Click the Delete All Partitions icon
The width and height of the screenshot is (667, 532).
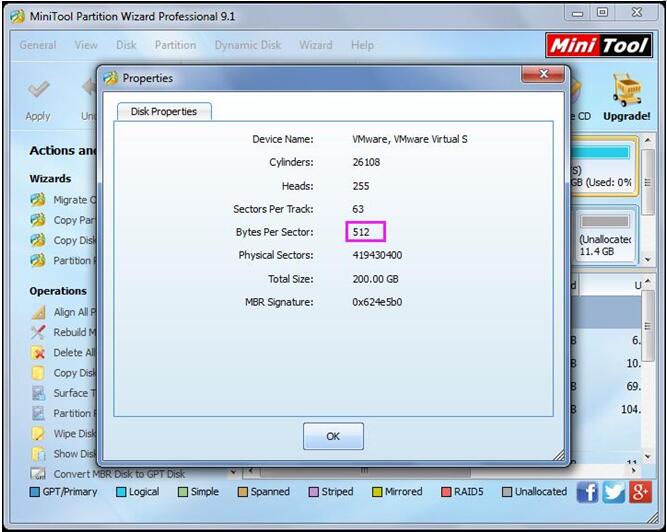38,353
